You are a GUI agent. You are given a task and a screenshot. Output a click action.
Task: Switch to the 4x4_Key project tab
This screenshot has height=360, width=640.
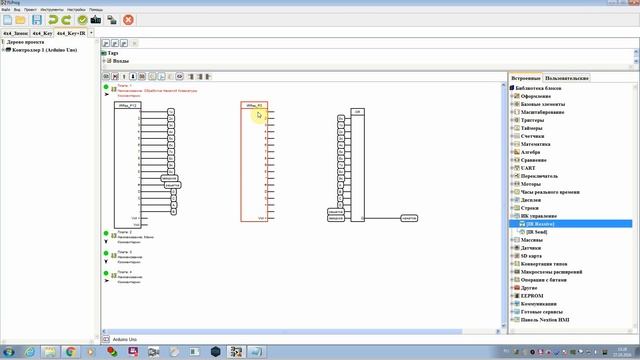click(42, 33)
